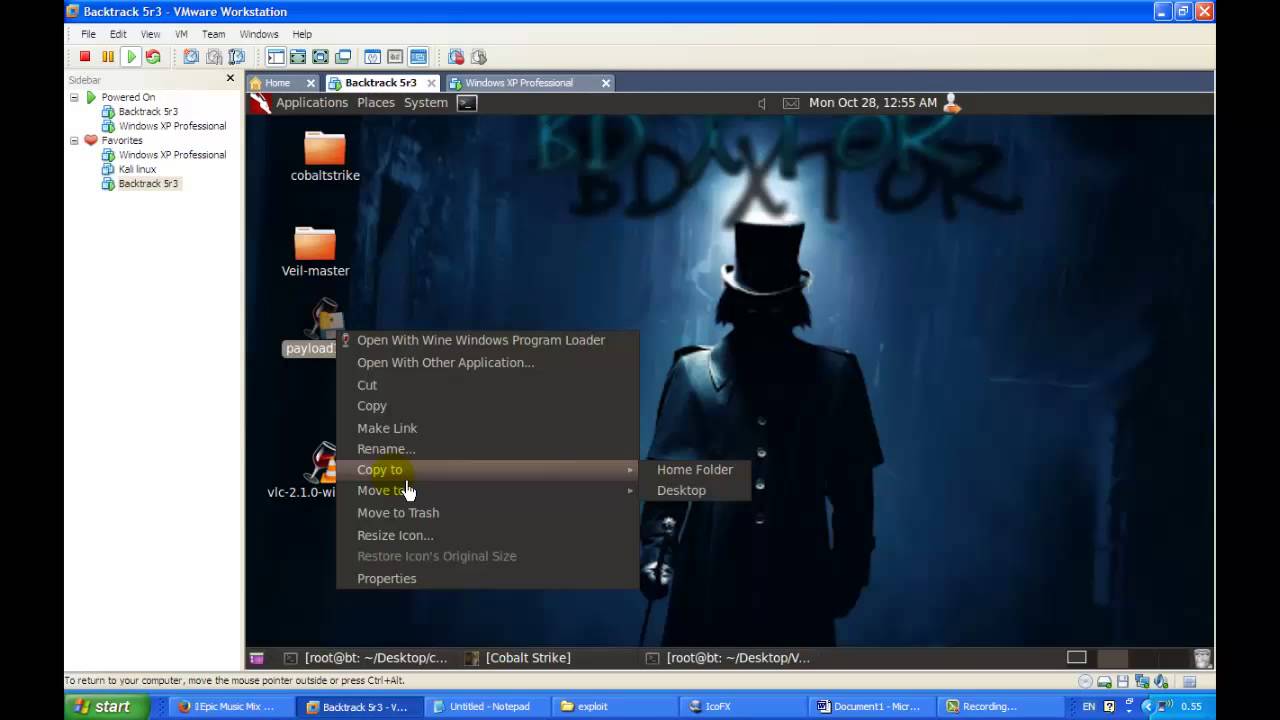This screenshot has width=1280, height=720.
Task: Reset the virtual machine with the red cycle icon
Action: (153, 57)
